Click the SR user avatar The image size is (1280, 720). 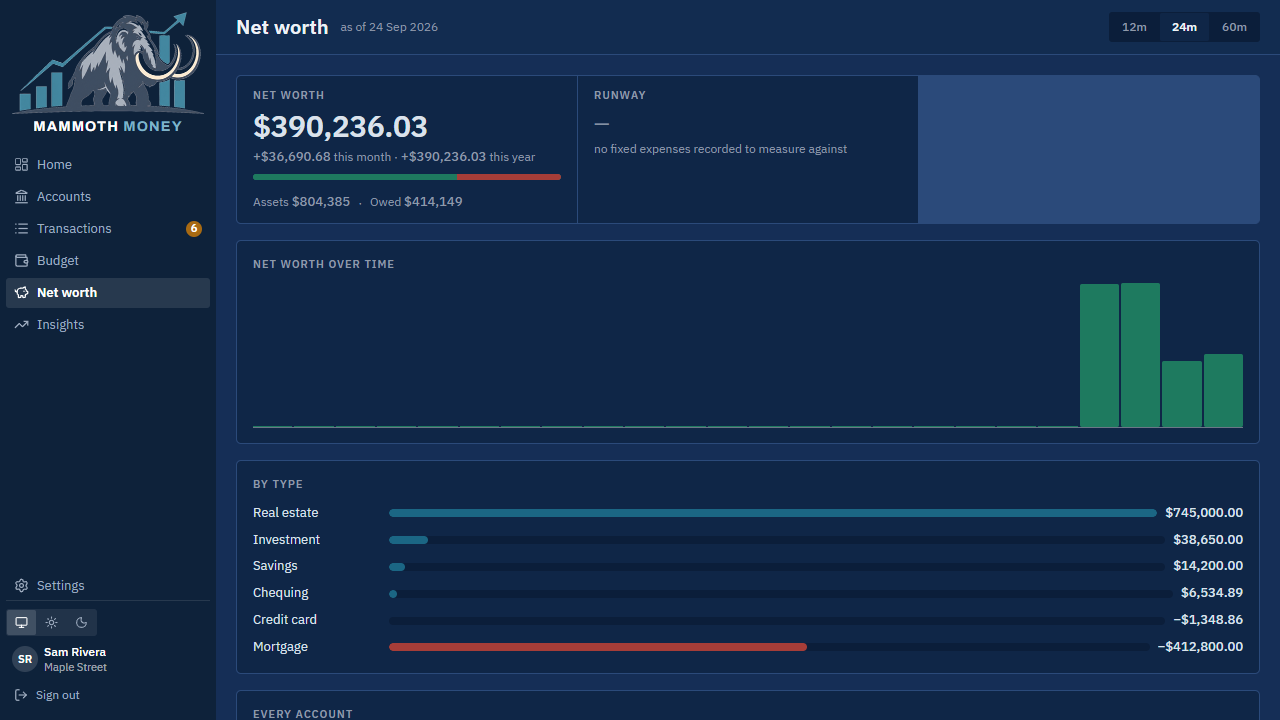pyautogui.click(x=25, y=659)
